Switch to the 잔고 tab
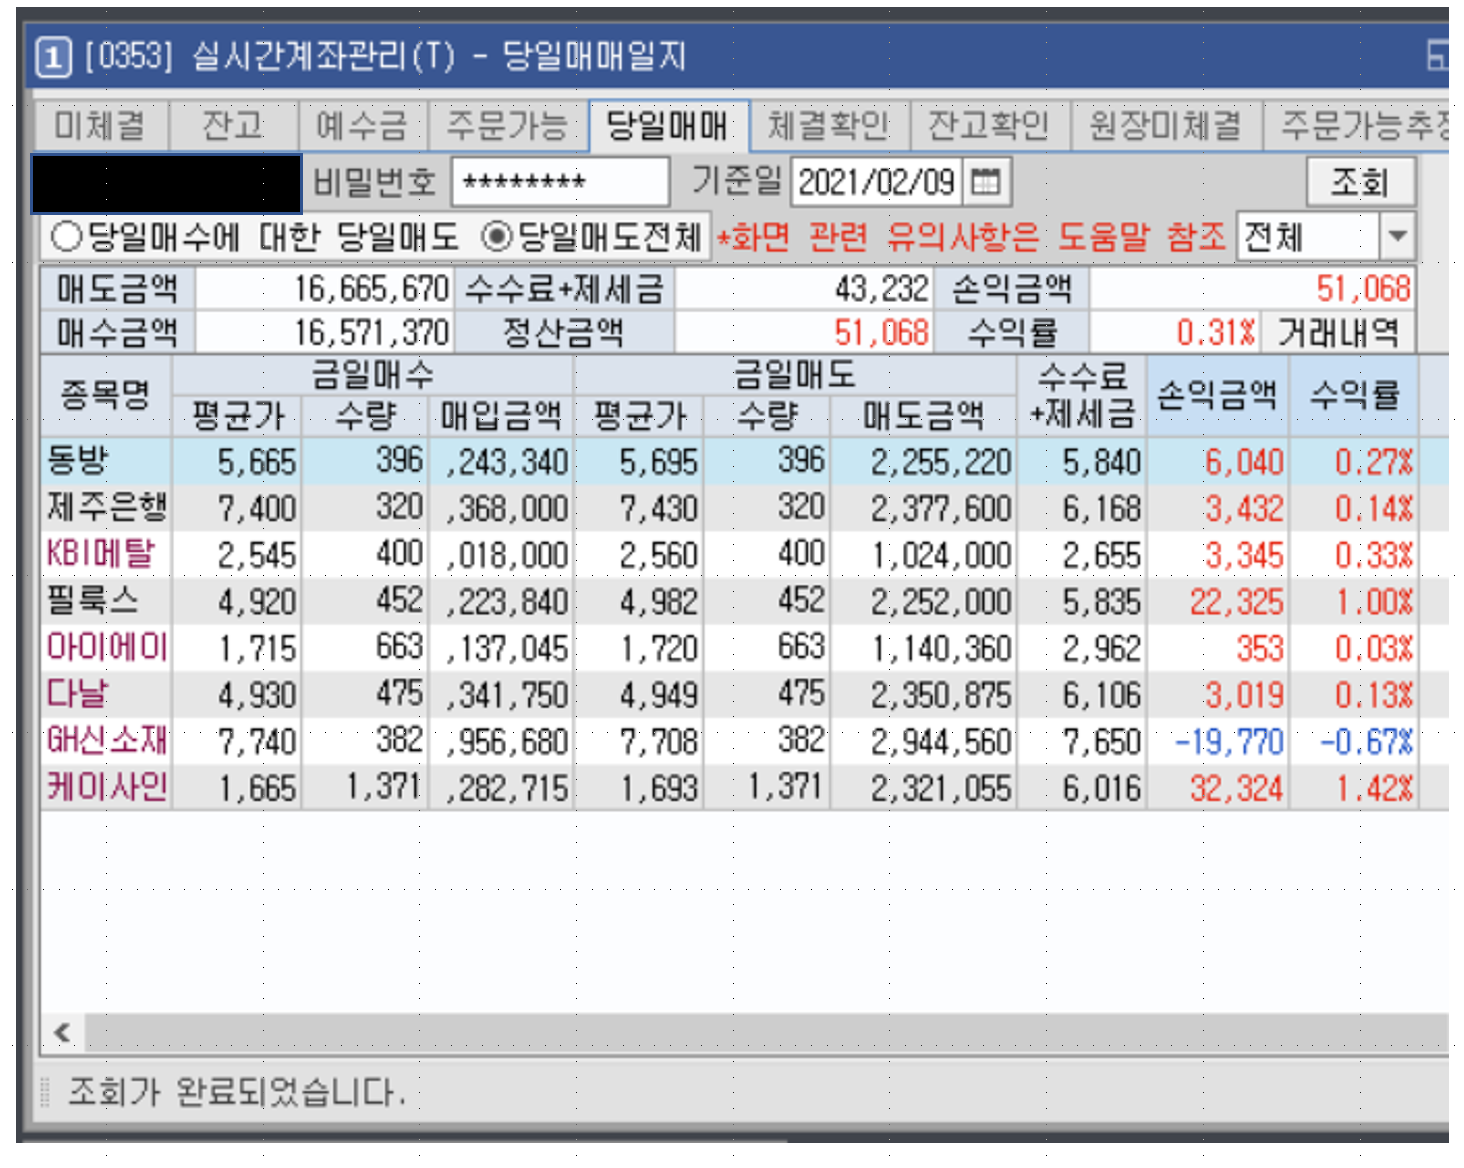 233,126
